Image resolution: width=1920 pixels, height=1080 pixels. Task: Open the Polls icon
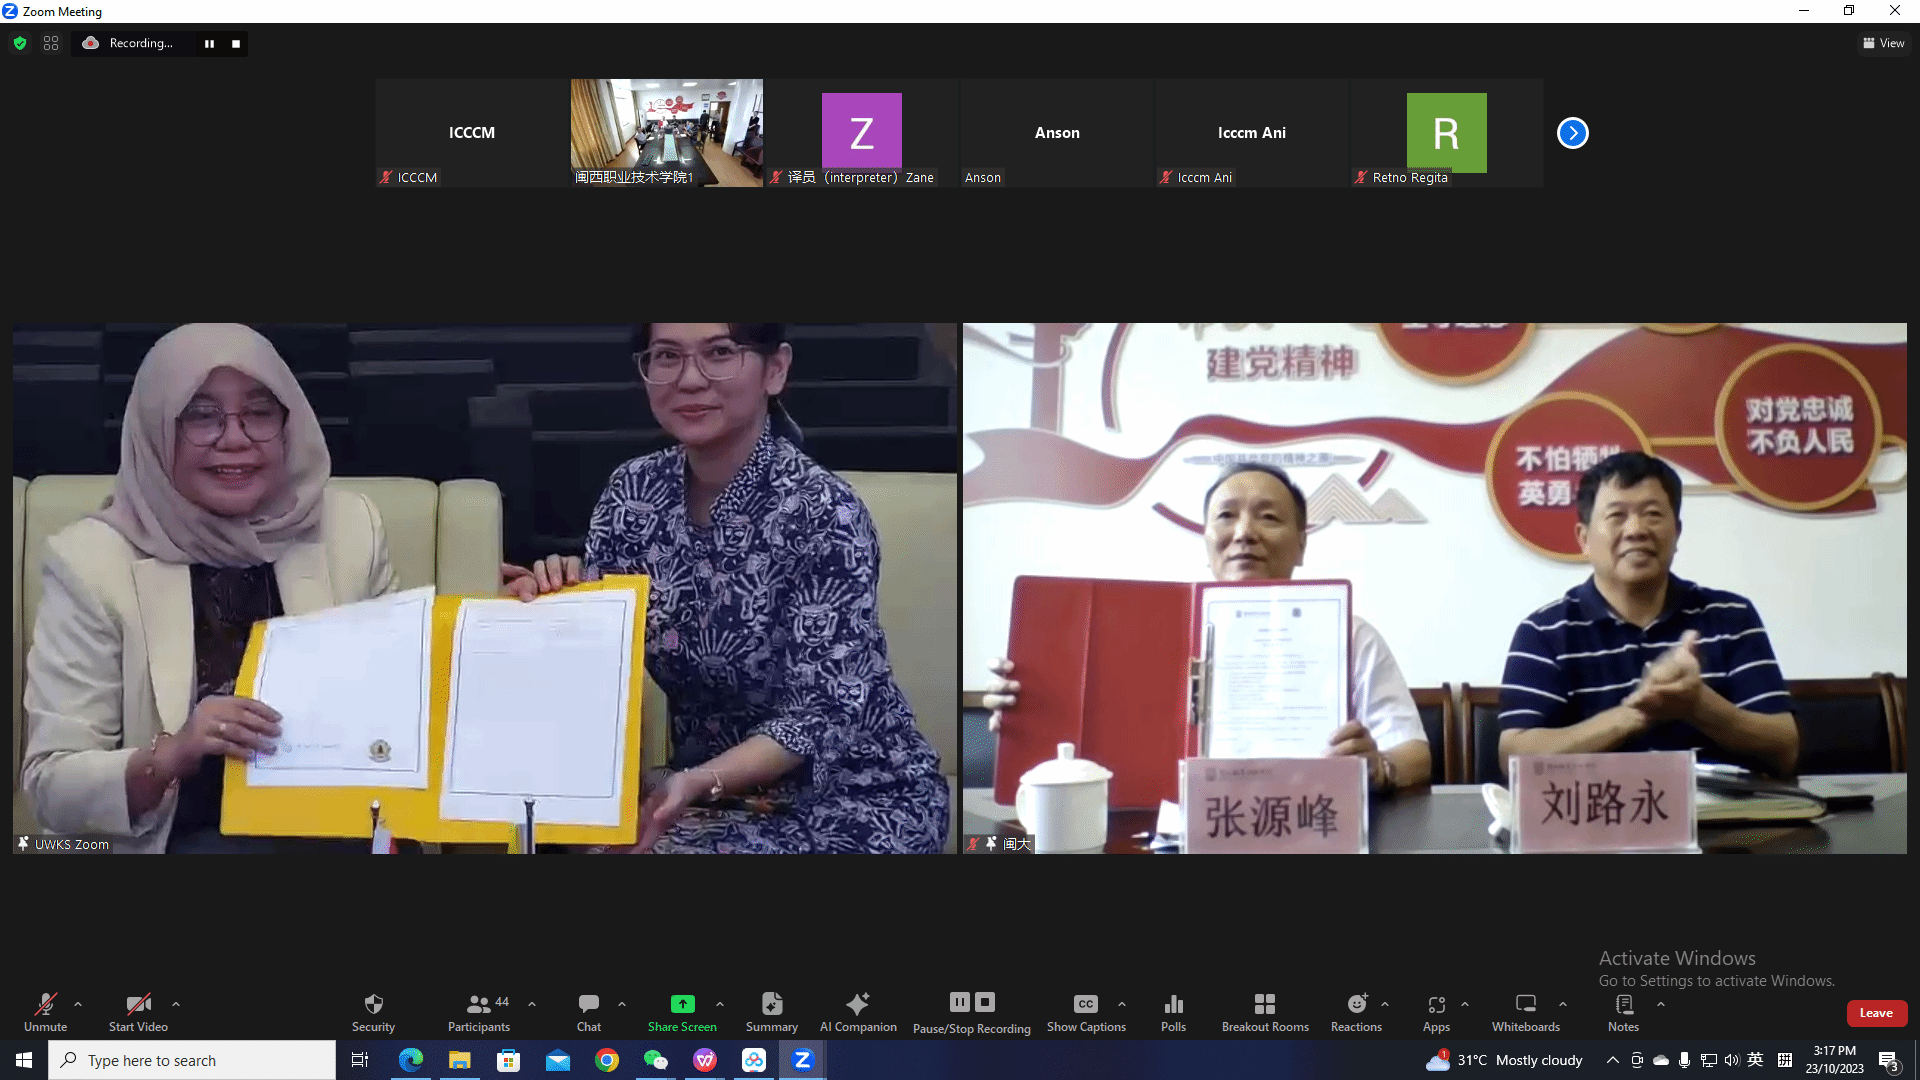click(x=1173, y=1004)
